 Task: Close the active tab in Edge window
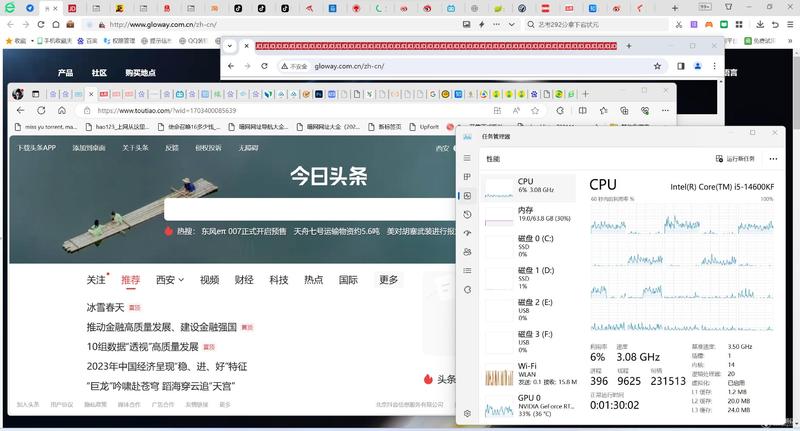tap(91, 94)
